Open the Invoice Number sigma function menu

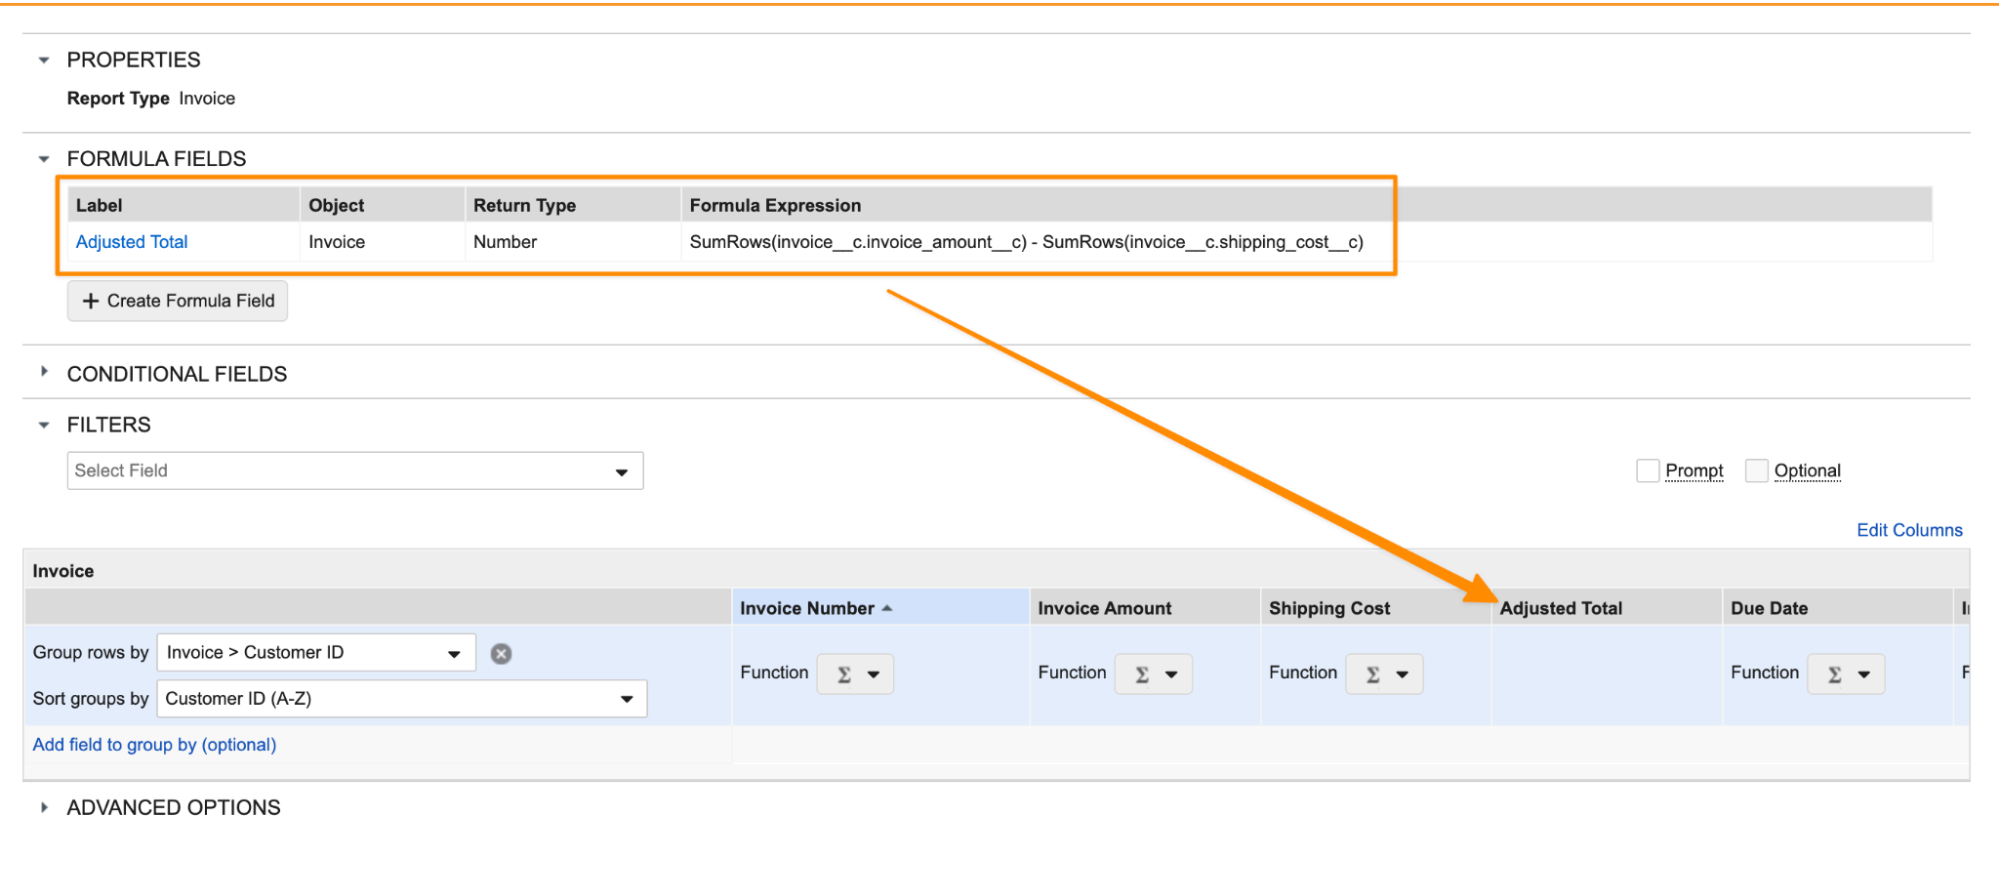tap(855, 674)
